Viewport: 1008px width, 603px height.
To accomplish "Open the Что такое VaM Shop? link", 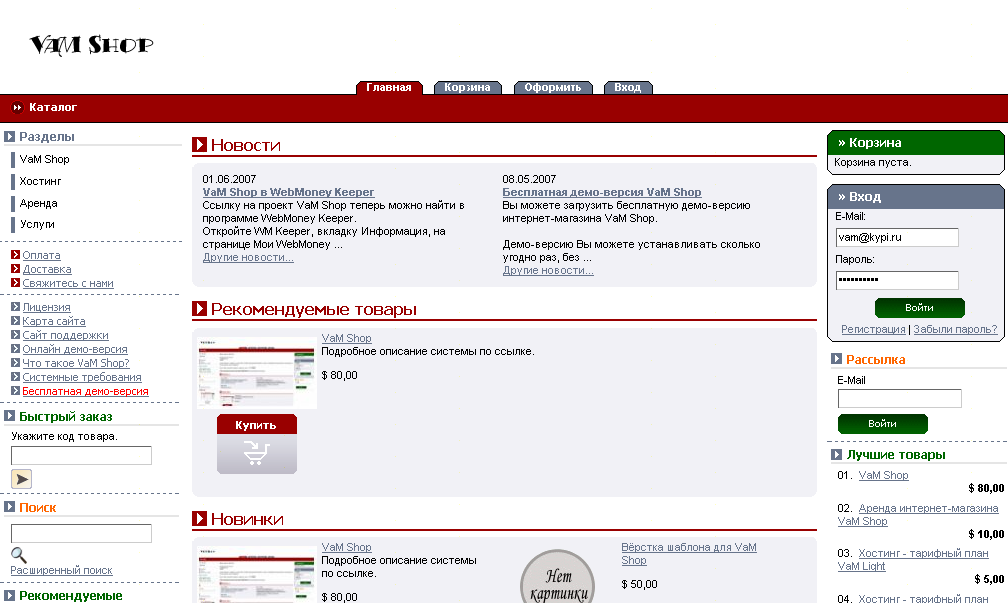I will click(x=76, y=363).
